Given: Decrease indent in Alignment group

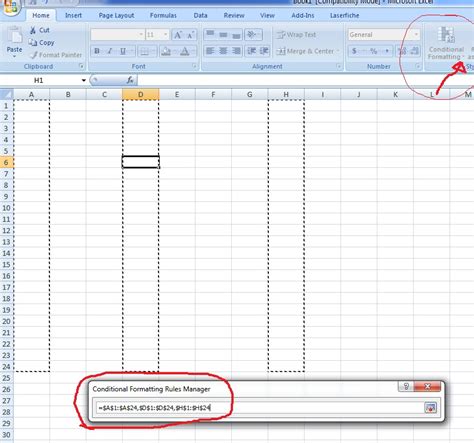Looking at the screenshot, I should click(x=252, y=51).
